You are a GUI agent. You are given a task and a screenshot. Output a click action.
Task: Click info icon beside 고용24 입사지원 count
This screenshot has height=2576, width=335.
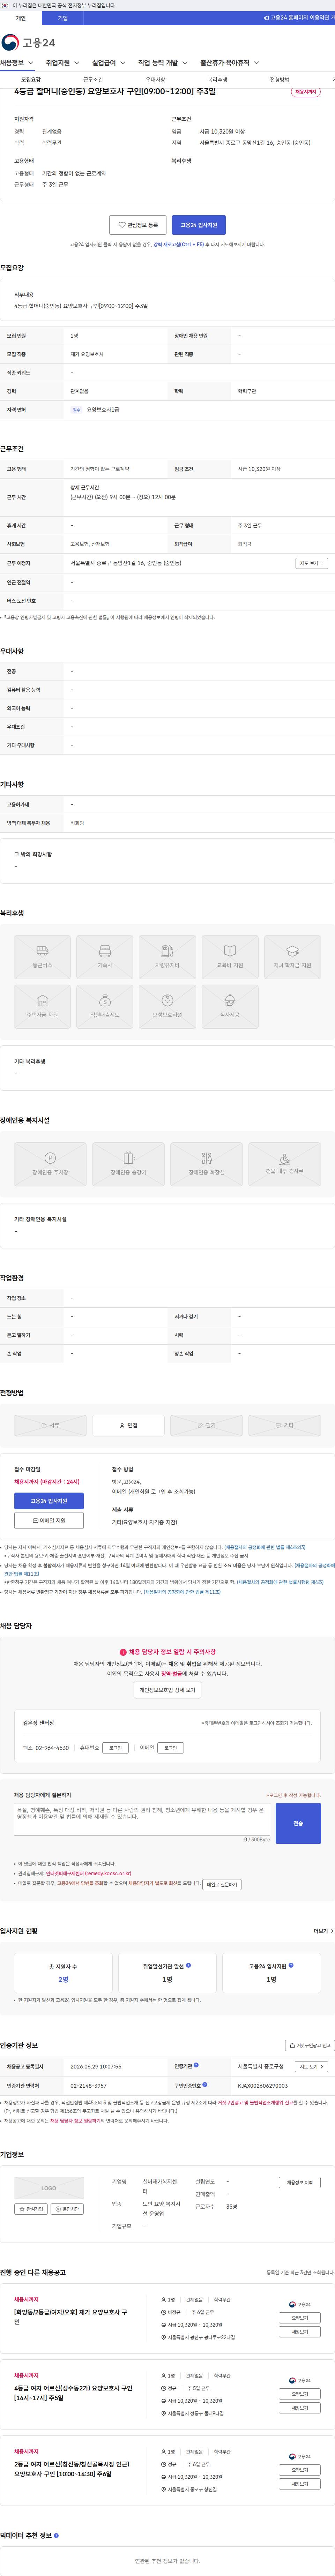[x=291, y=1965]
